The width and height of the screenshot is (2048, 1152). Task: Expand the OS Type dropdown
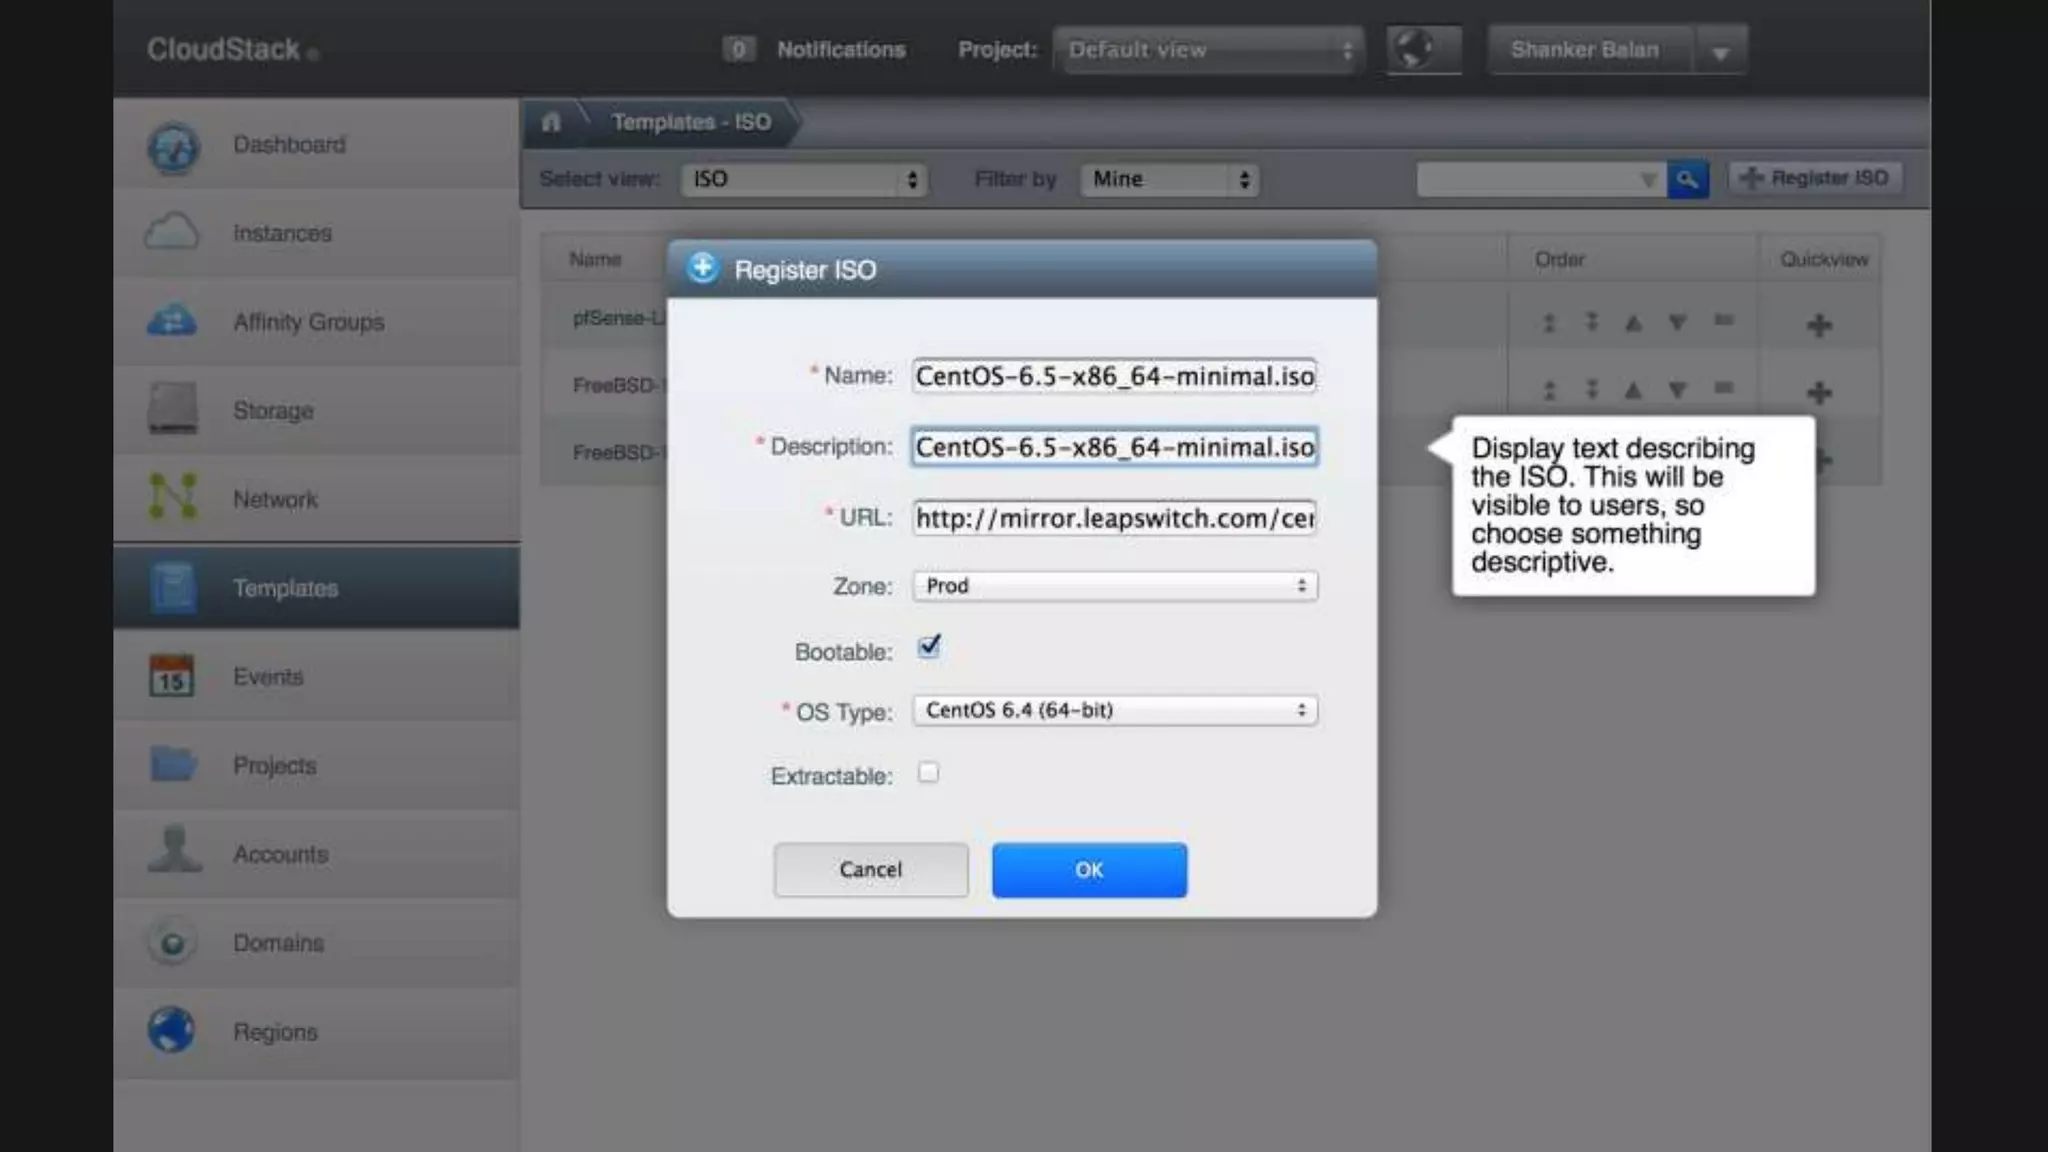point(1114,710)
